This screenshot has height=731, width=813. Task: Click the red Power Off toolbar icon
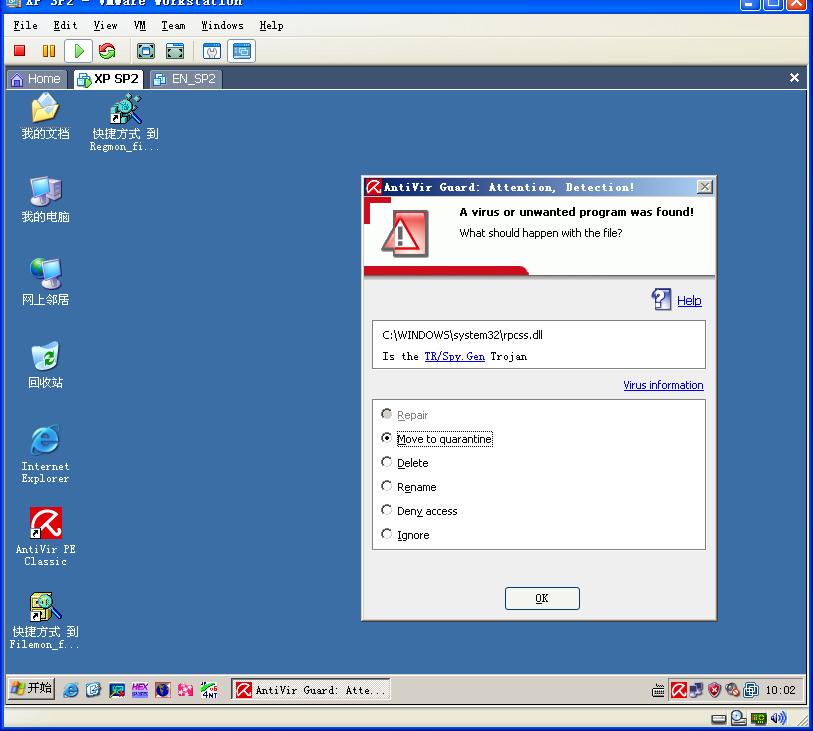(20, 51)
